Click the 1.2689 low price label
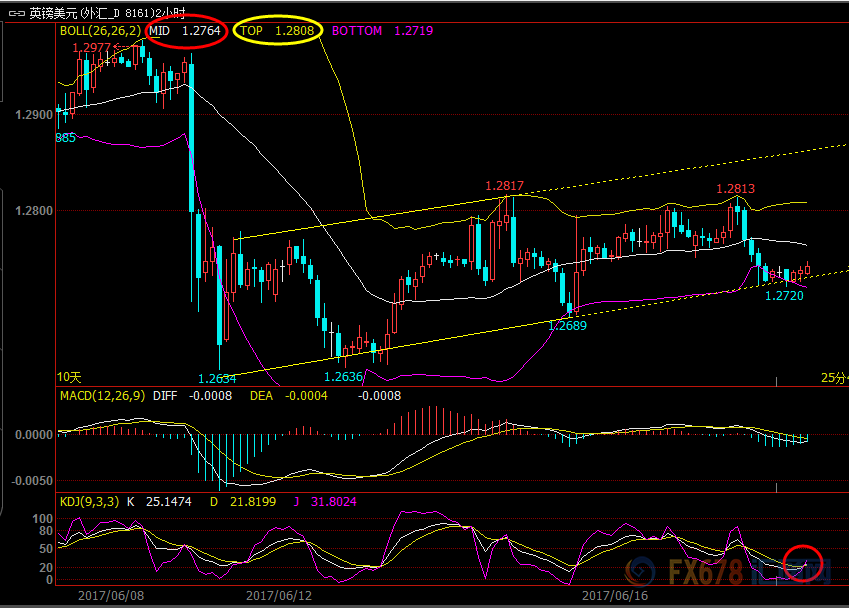Image resolution: width=849 pixels, height=608 pixels. [x=568, y=325]
